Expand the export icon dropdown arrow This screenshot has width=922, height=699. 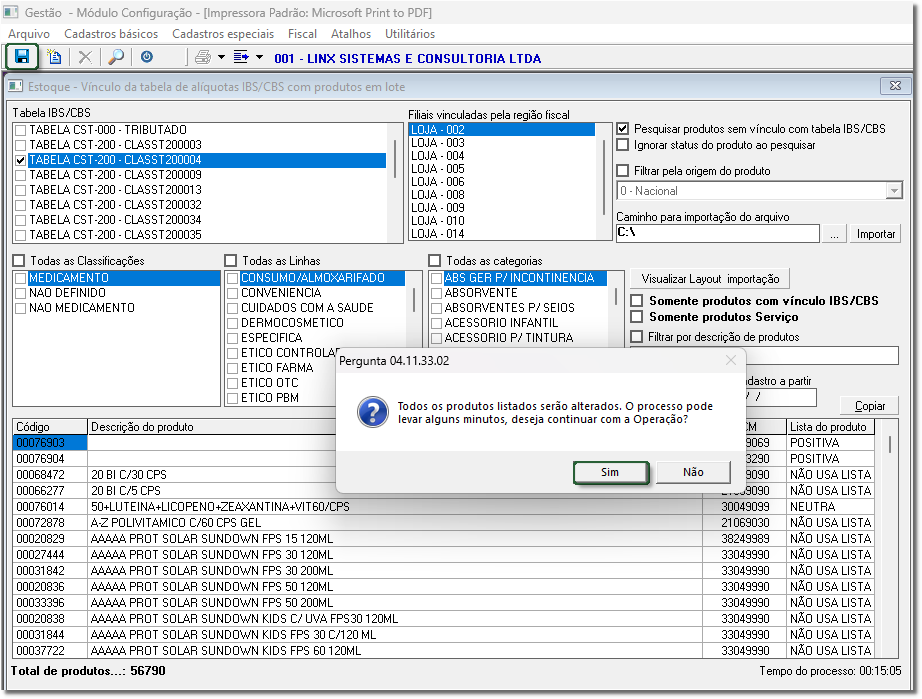[259, 58]
